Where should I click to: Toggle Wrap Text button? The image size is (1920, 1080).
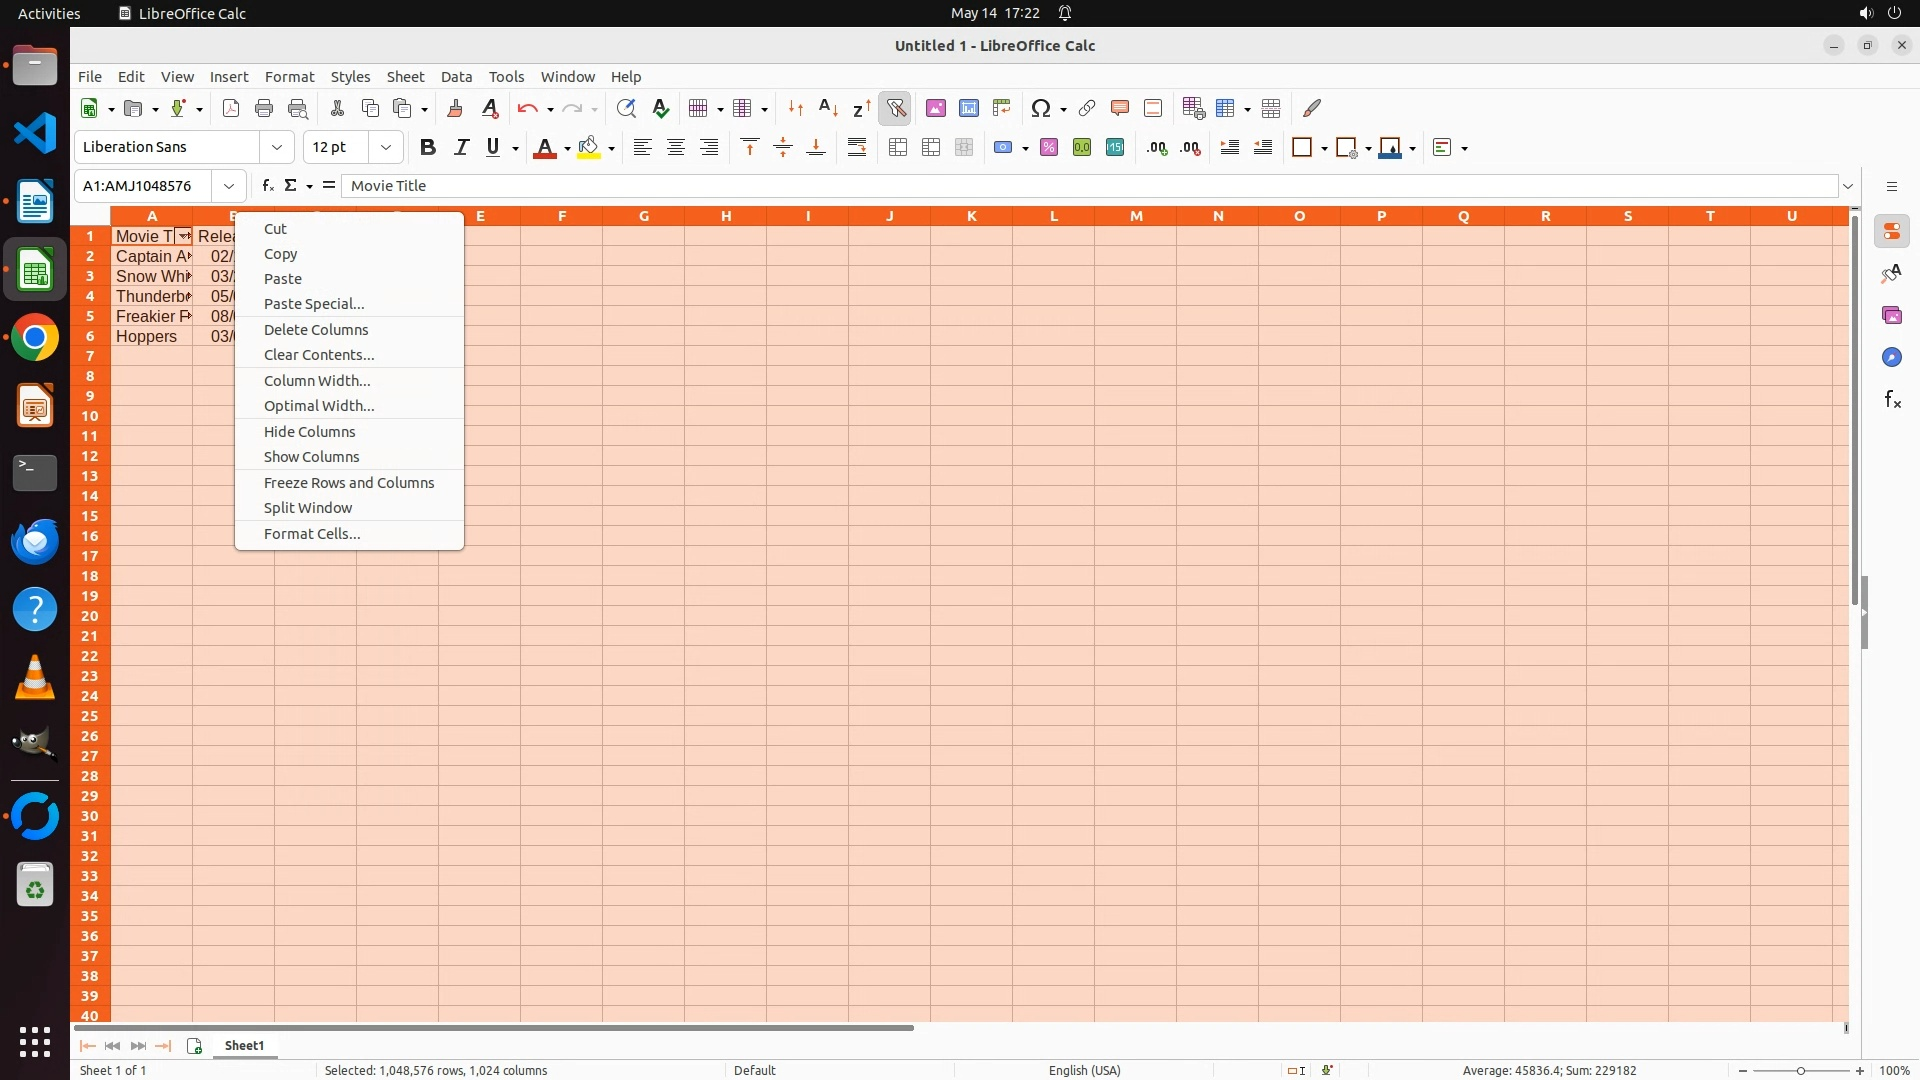[x=857, y=148]
